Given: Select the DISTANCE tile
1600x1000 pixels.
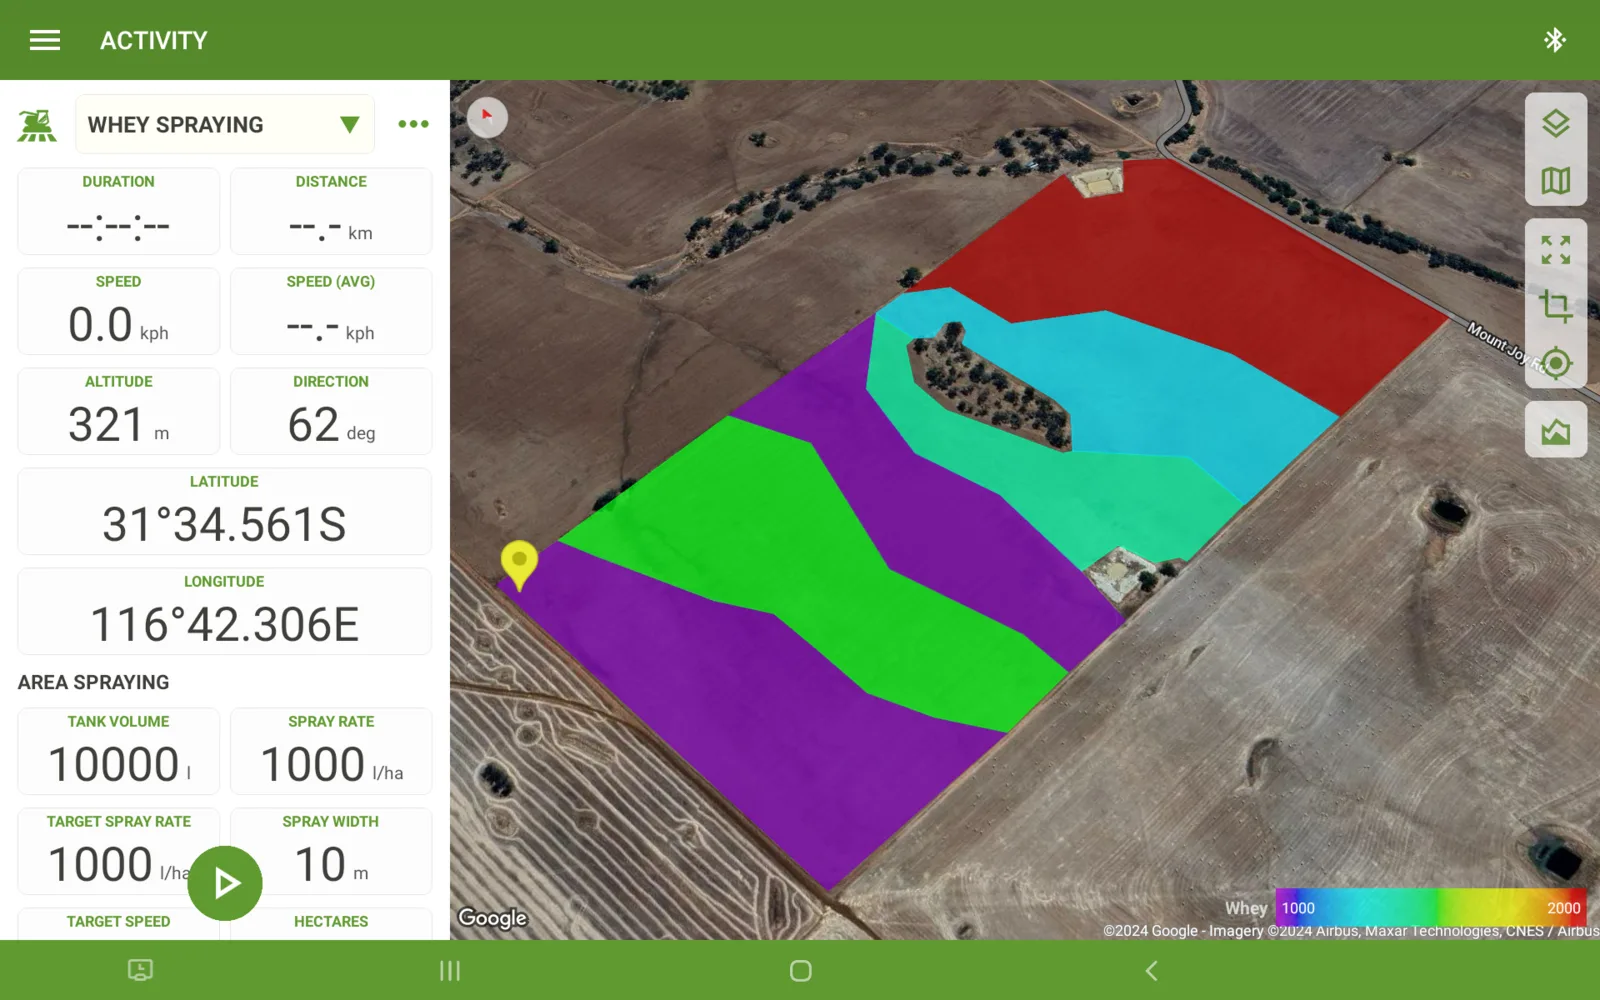Looking at the screenshot, I should click(x=331, y=211).
